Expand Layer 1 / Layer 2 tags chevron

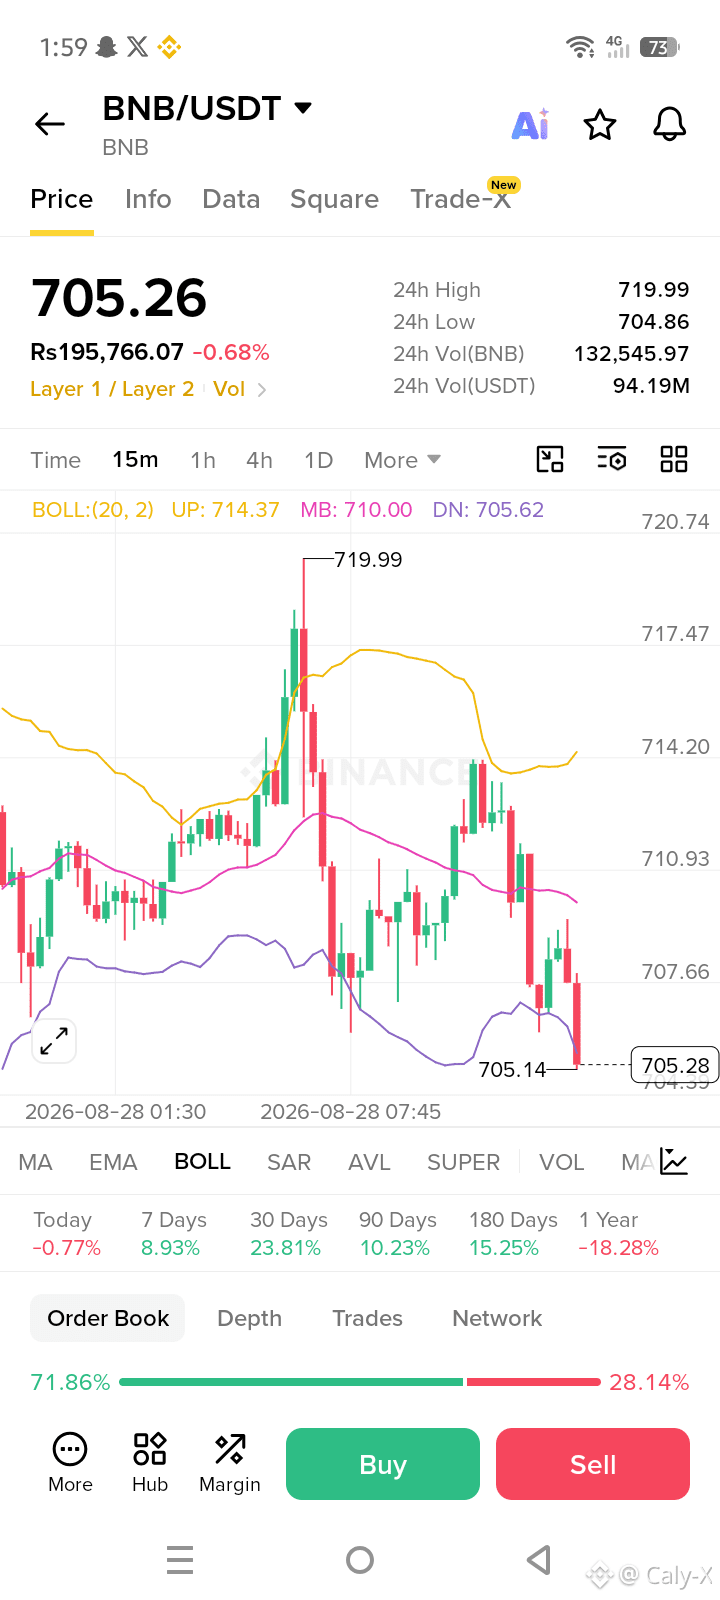pos(262,390)
